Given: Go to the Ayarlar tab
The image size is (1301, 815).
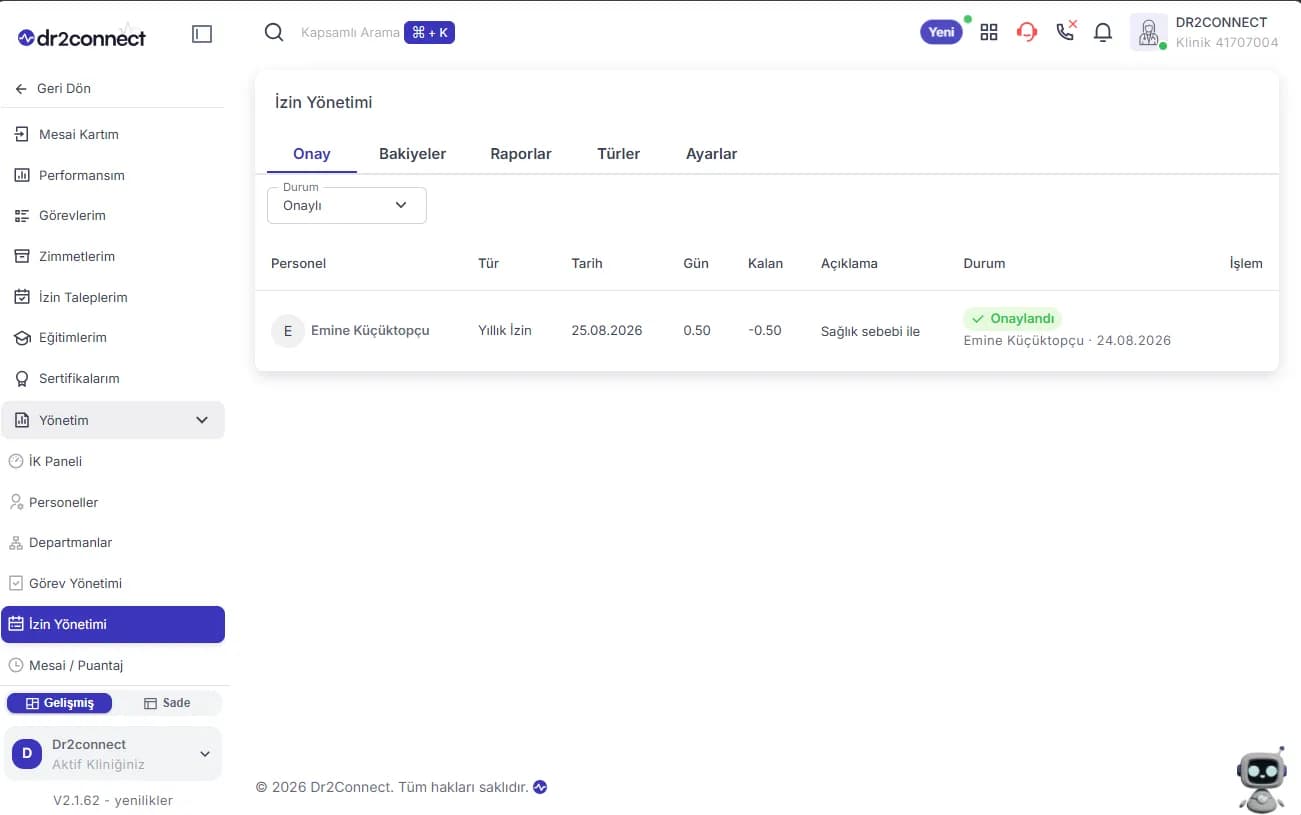Looking at the screenshot, I should click(712, 154).
